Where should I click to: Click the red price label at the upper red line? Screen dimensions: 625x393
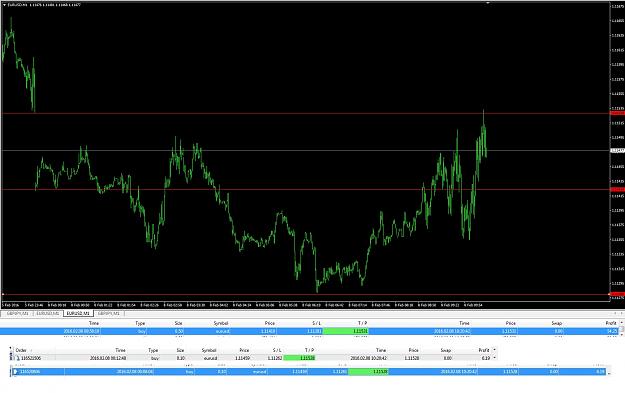(x=617, y=114)
